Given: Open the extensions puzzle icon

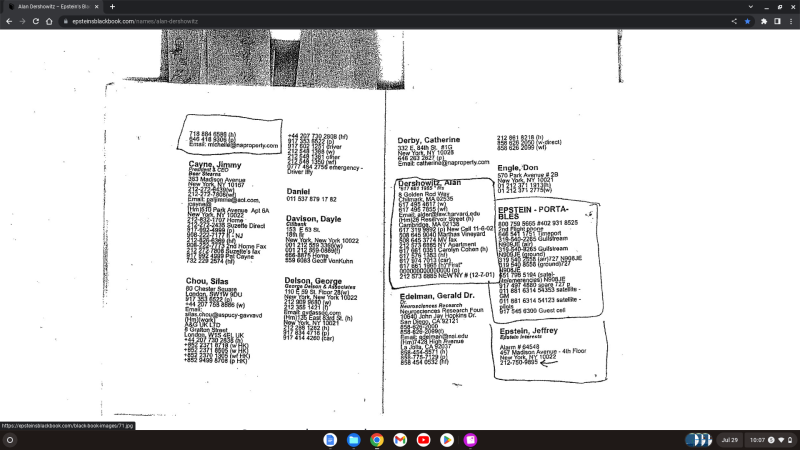Looking at the screenshot, I should click(764, 21).
